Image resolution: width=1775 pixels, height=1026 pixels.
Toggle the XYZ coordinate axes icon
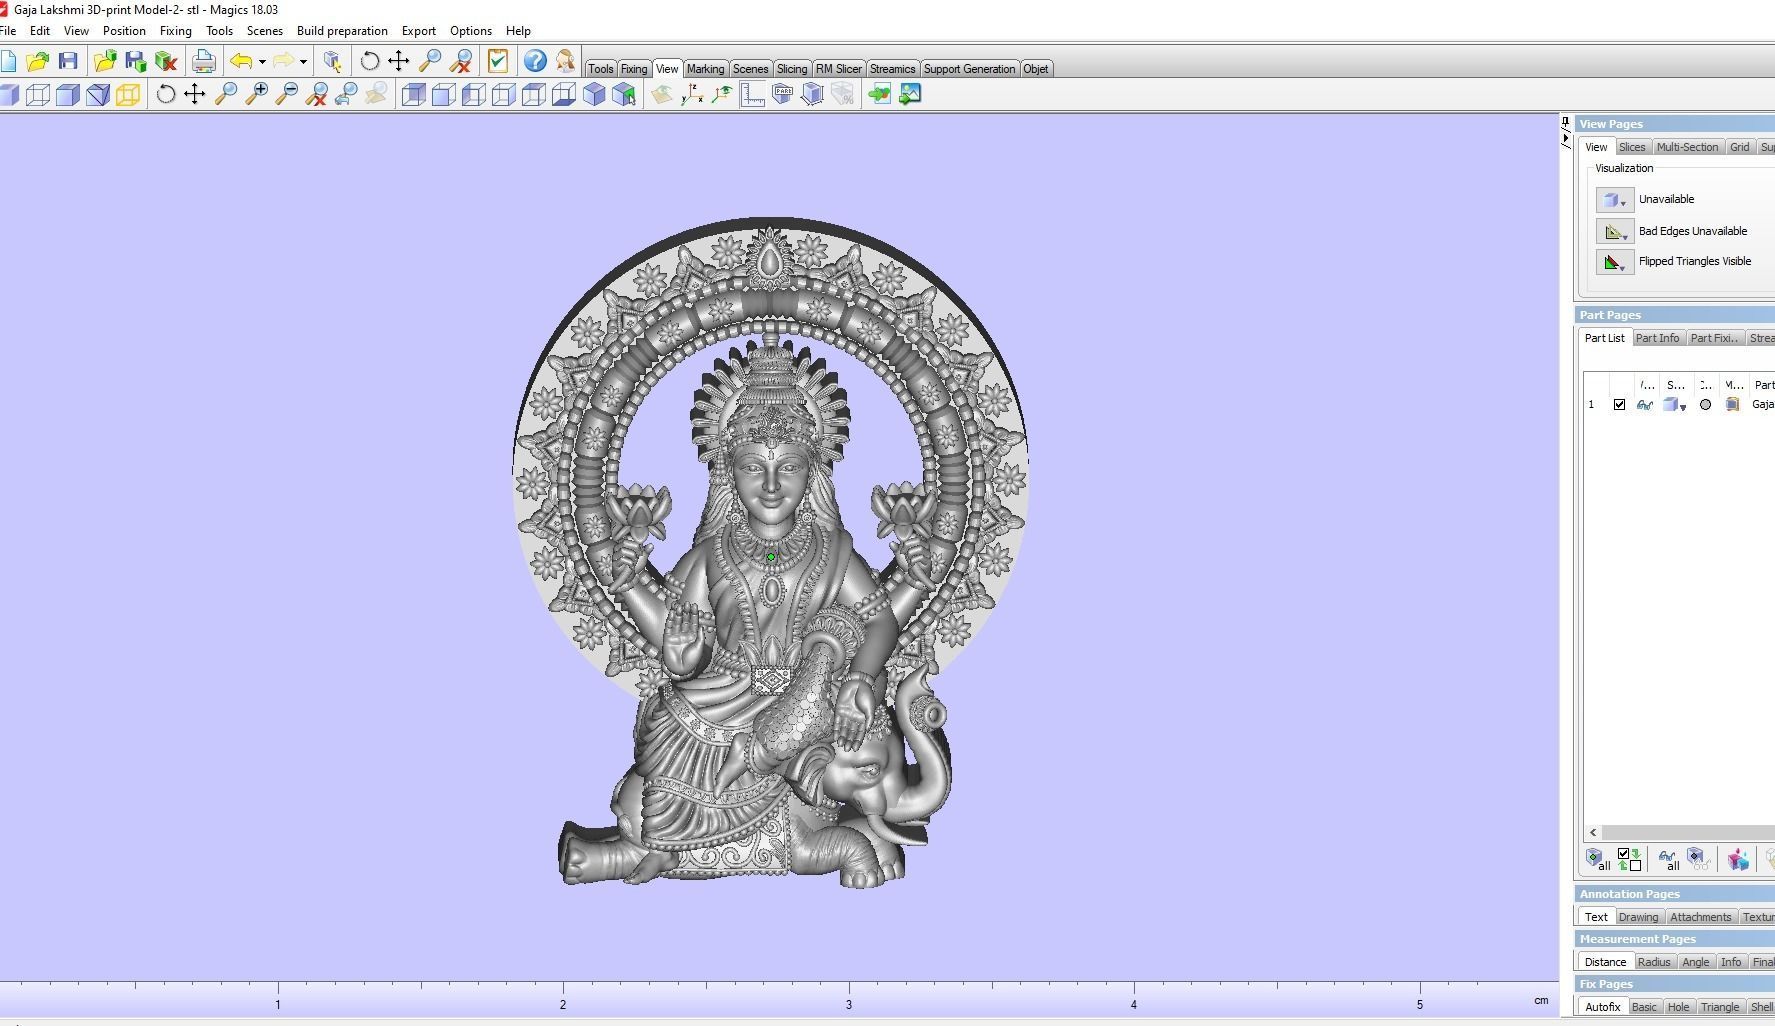pos(692,95)
